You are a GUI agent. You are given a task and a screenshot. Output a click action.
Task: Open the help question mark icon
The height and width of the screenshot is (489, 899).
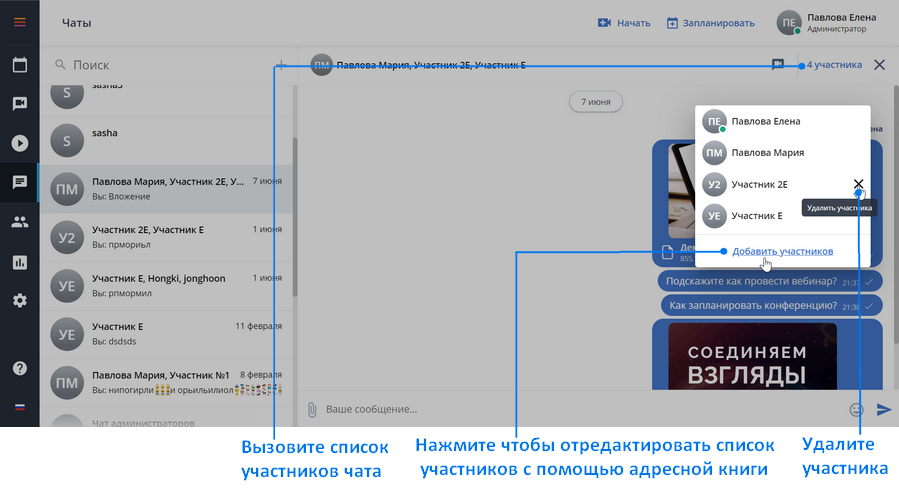pyautogui.click(x=19, y=368)
